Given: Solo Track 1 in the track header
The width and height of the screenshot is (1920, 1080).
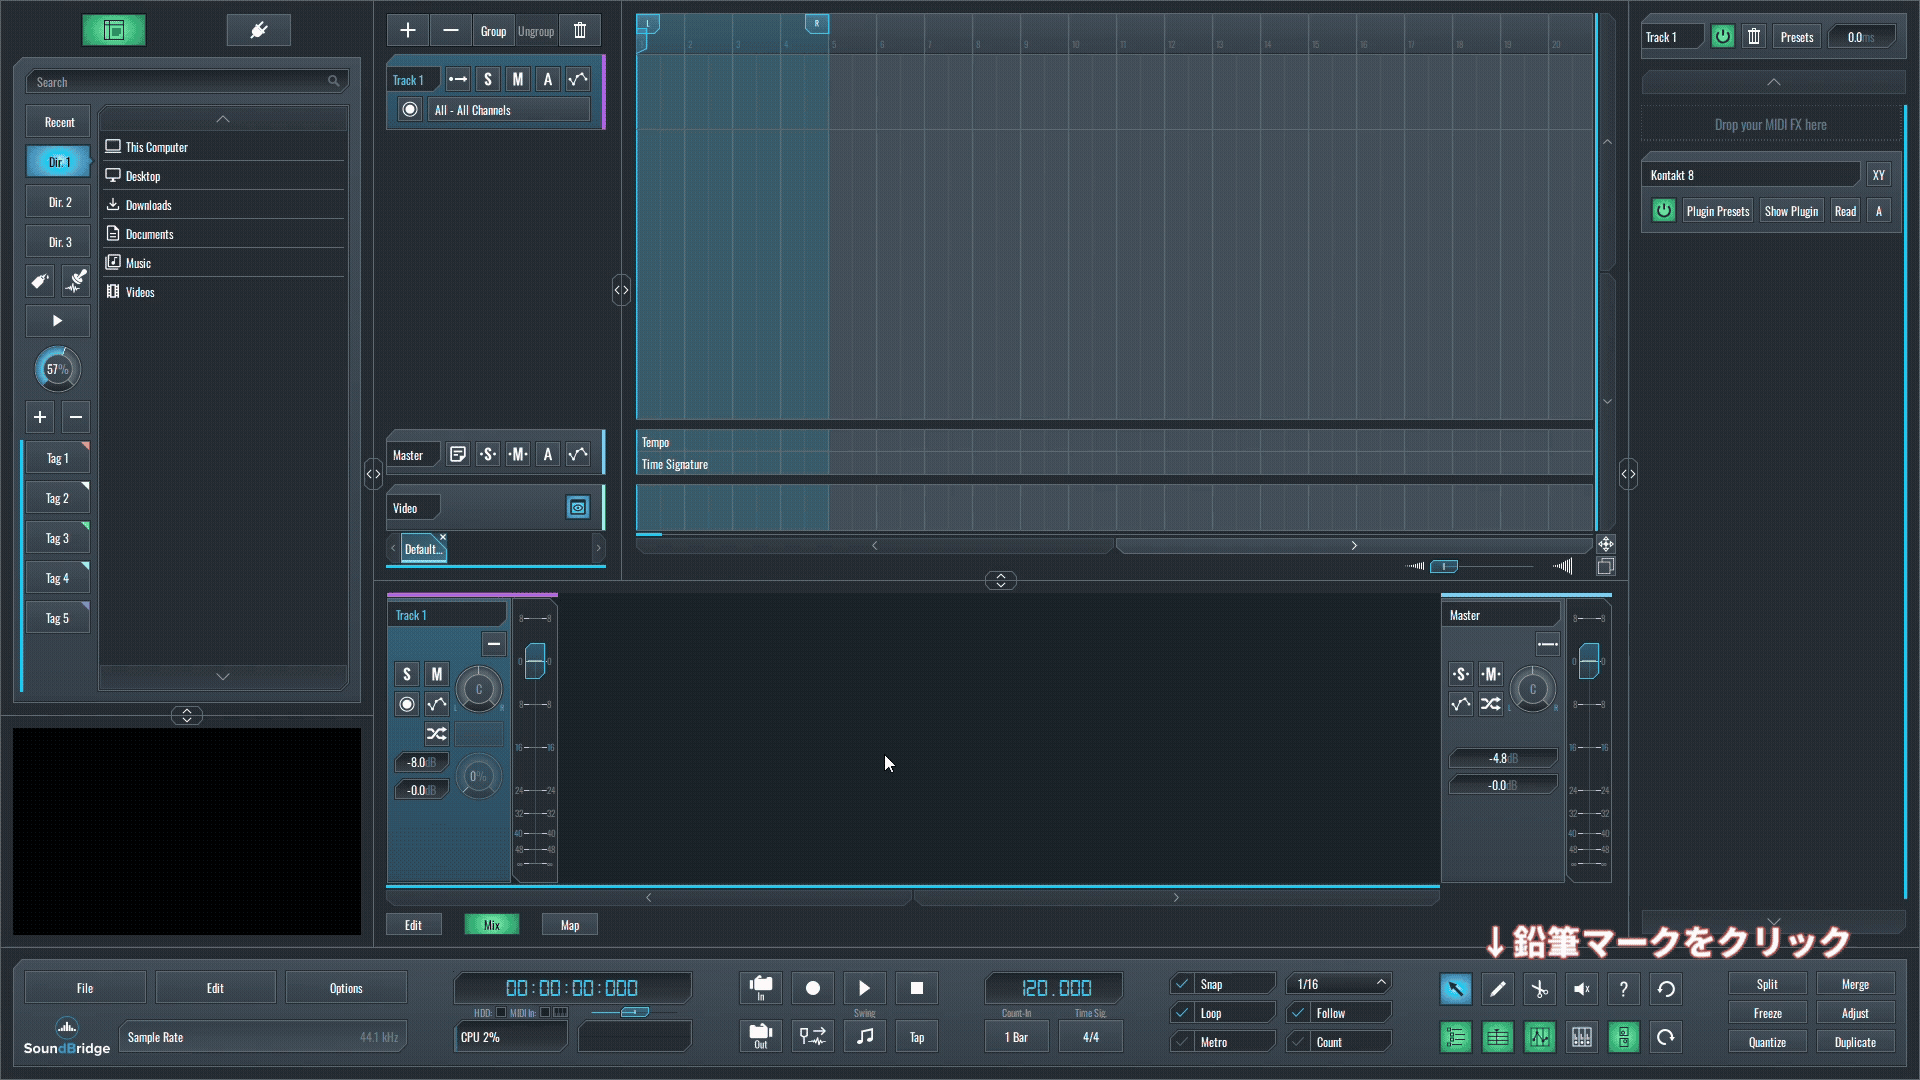Looking at the screenshot, I should (488, 80).
